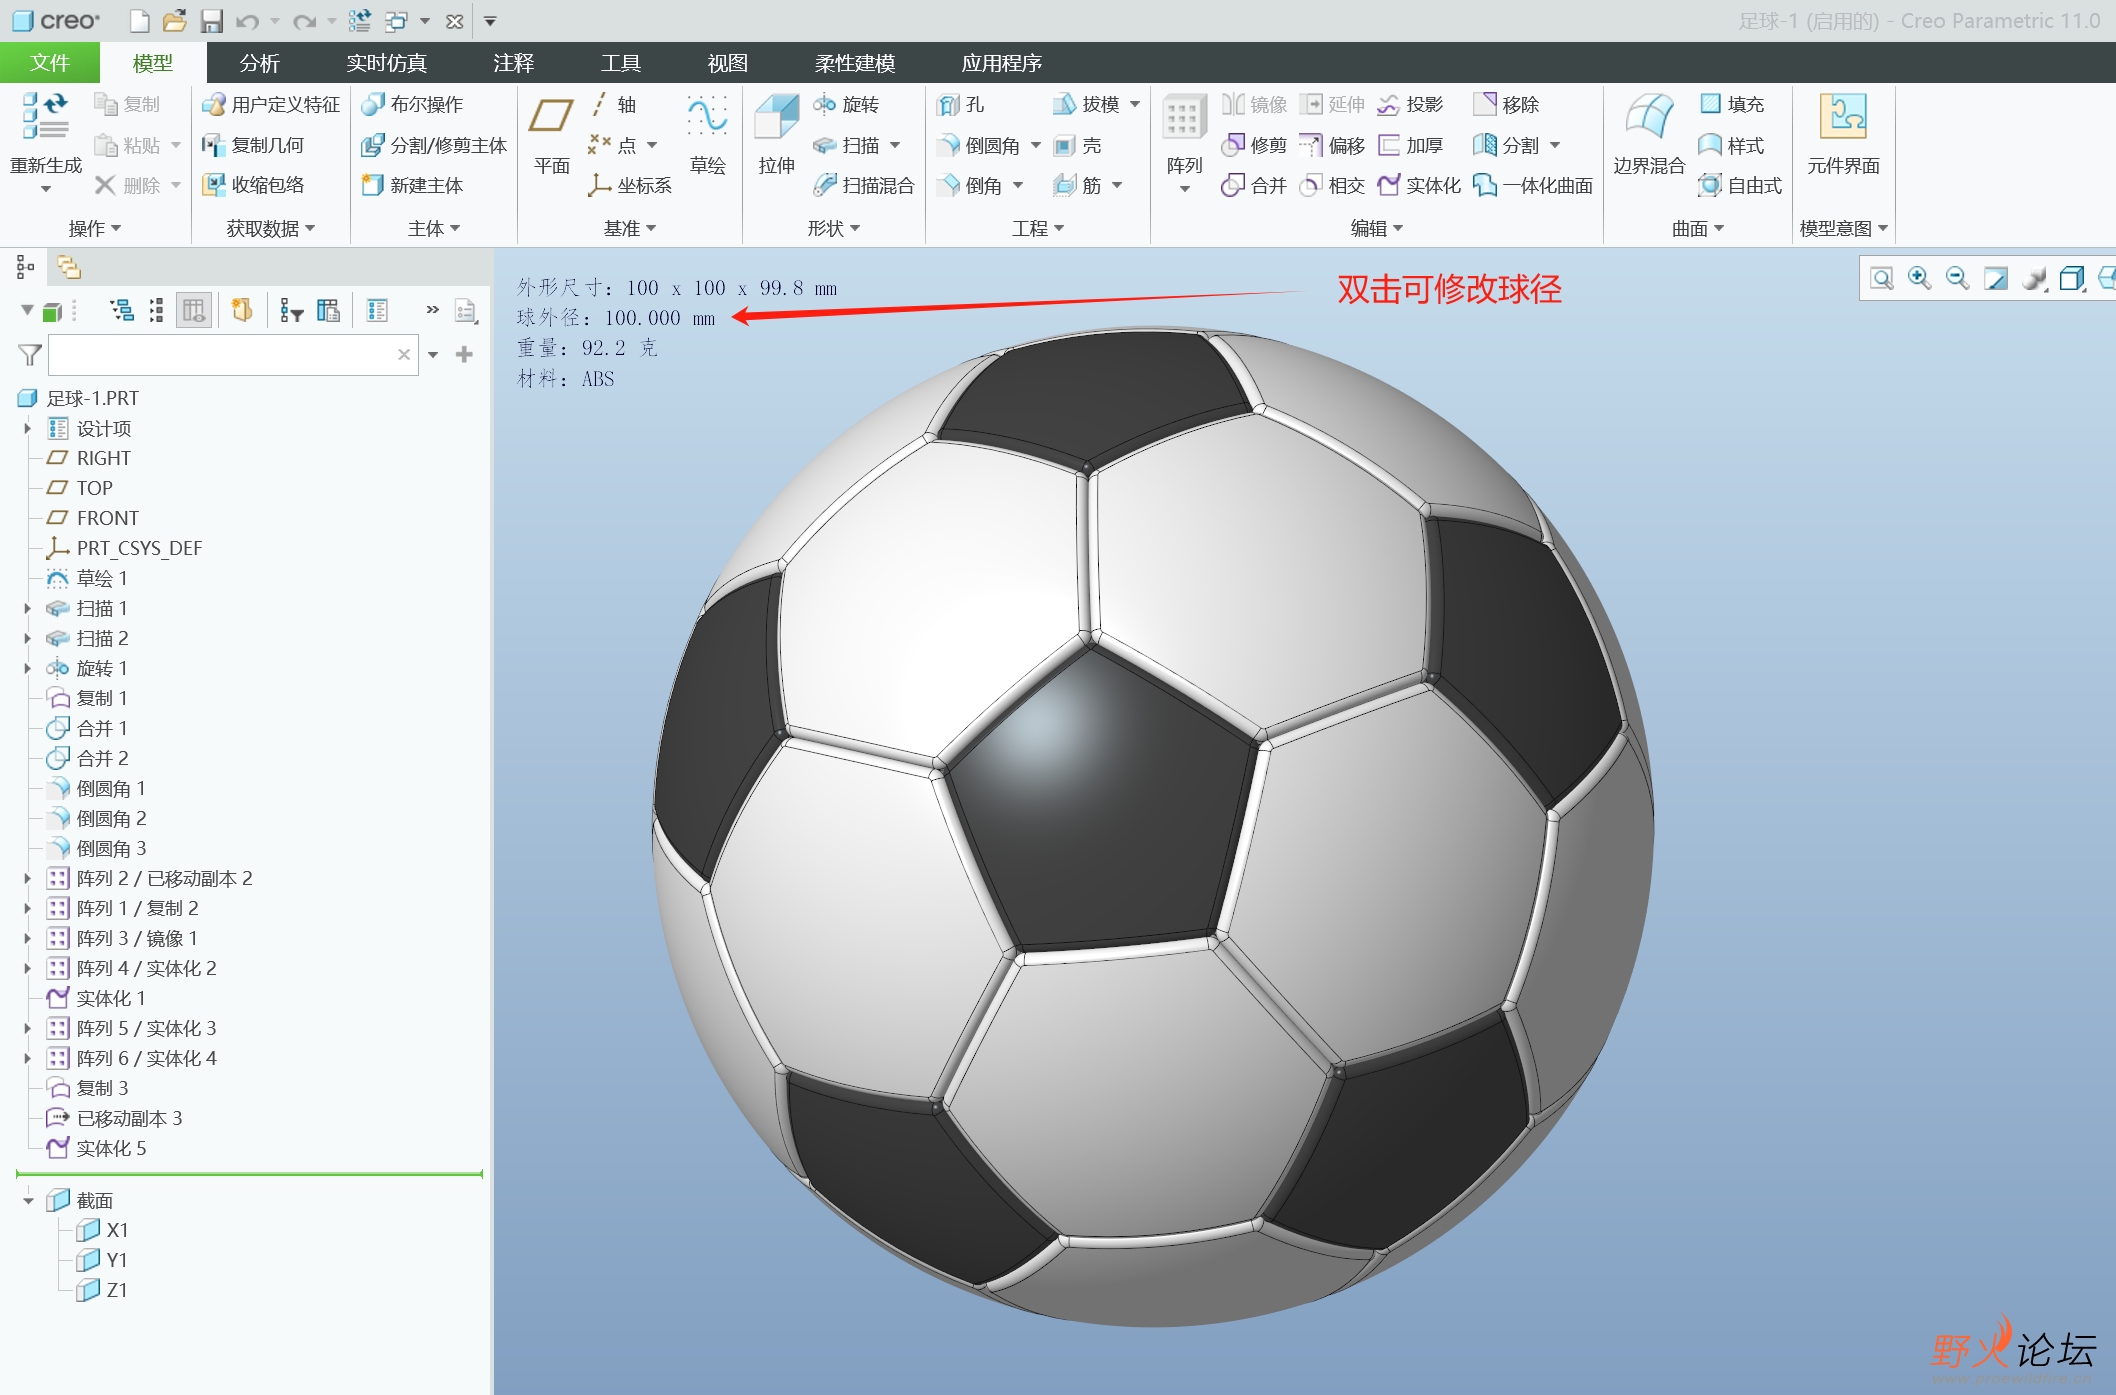The height and width of the screenshot is (1395, 2116).
Task: Click the 一体化曲面 button
Action: click(1533, 185)
